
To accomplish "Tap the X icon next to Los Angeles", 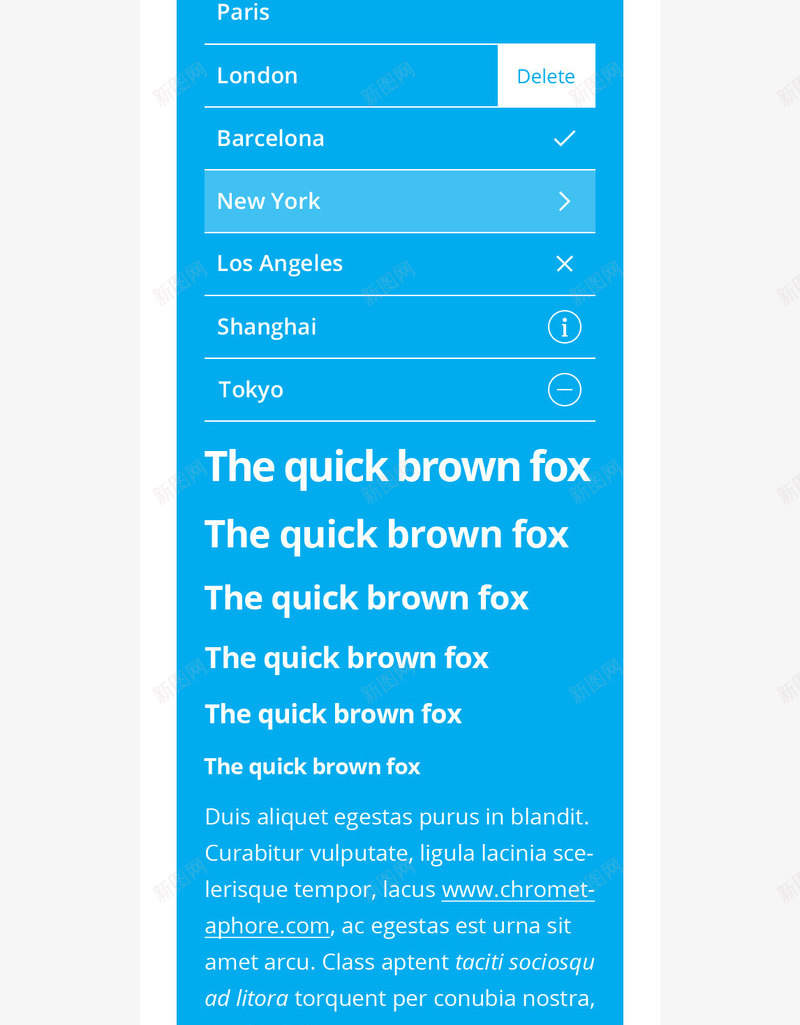I will [x=564, y=263].
